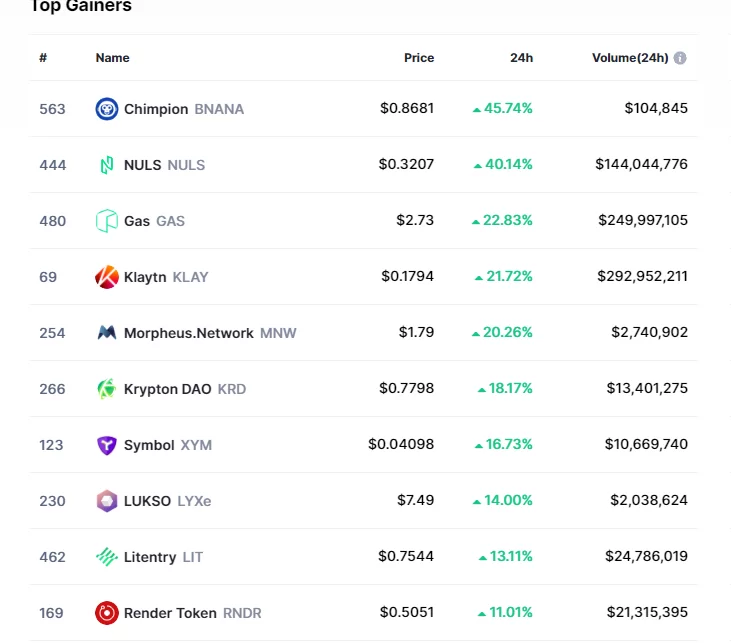Click the Krypton DAO logo icon

pyautogui.click(x=107, y=389)
